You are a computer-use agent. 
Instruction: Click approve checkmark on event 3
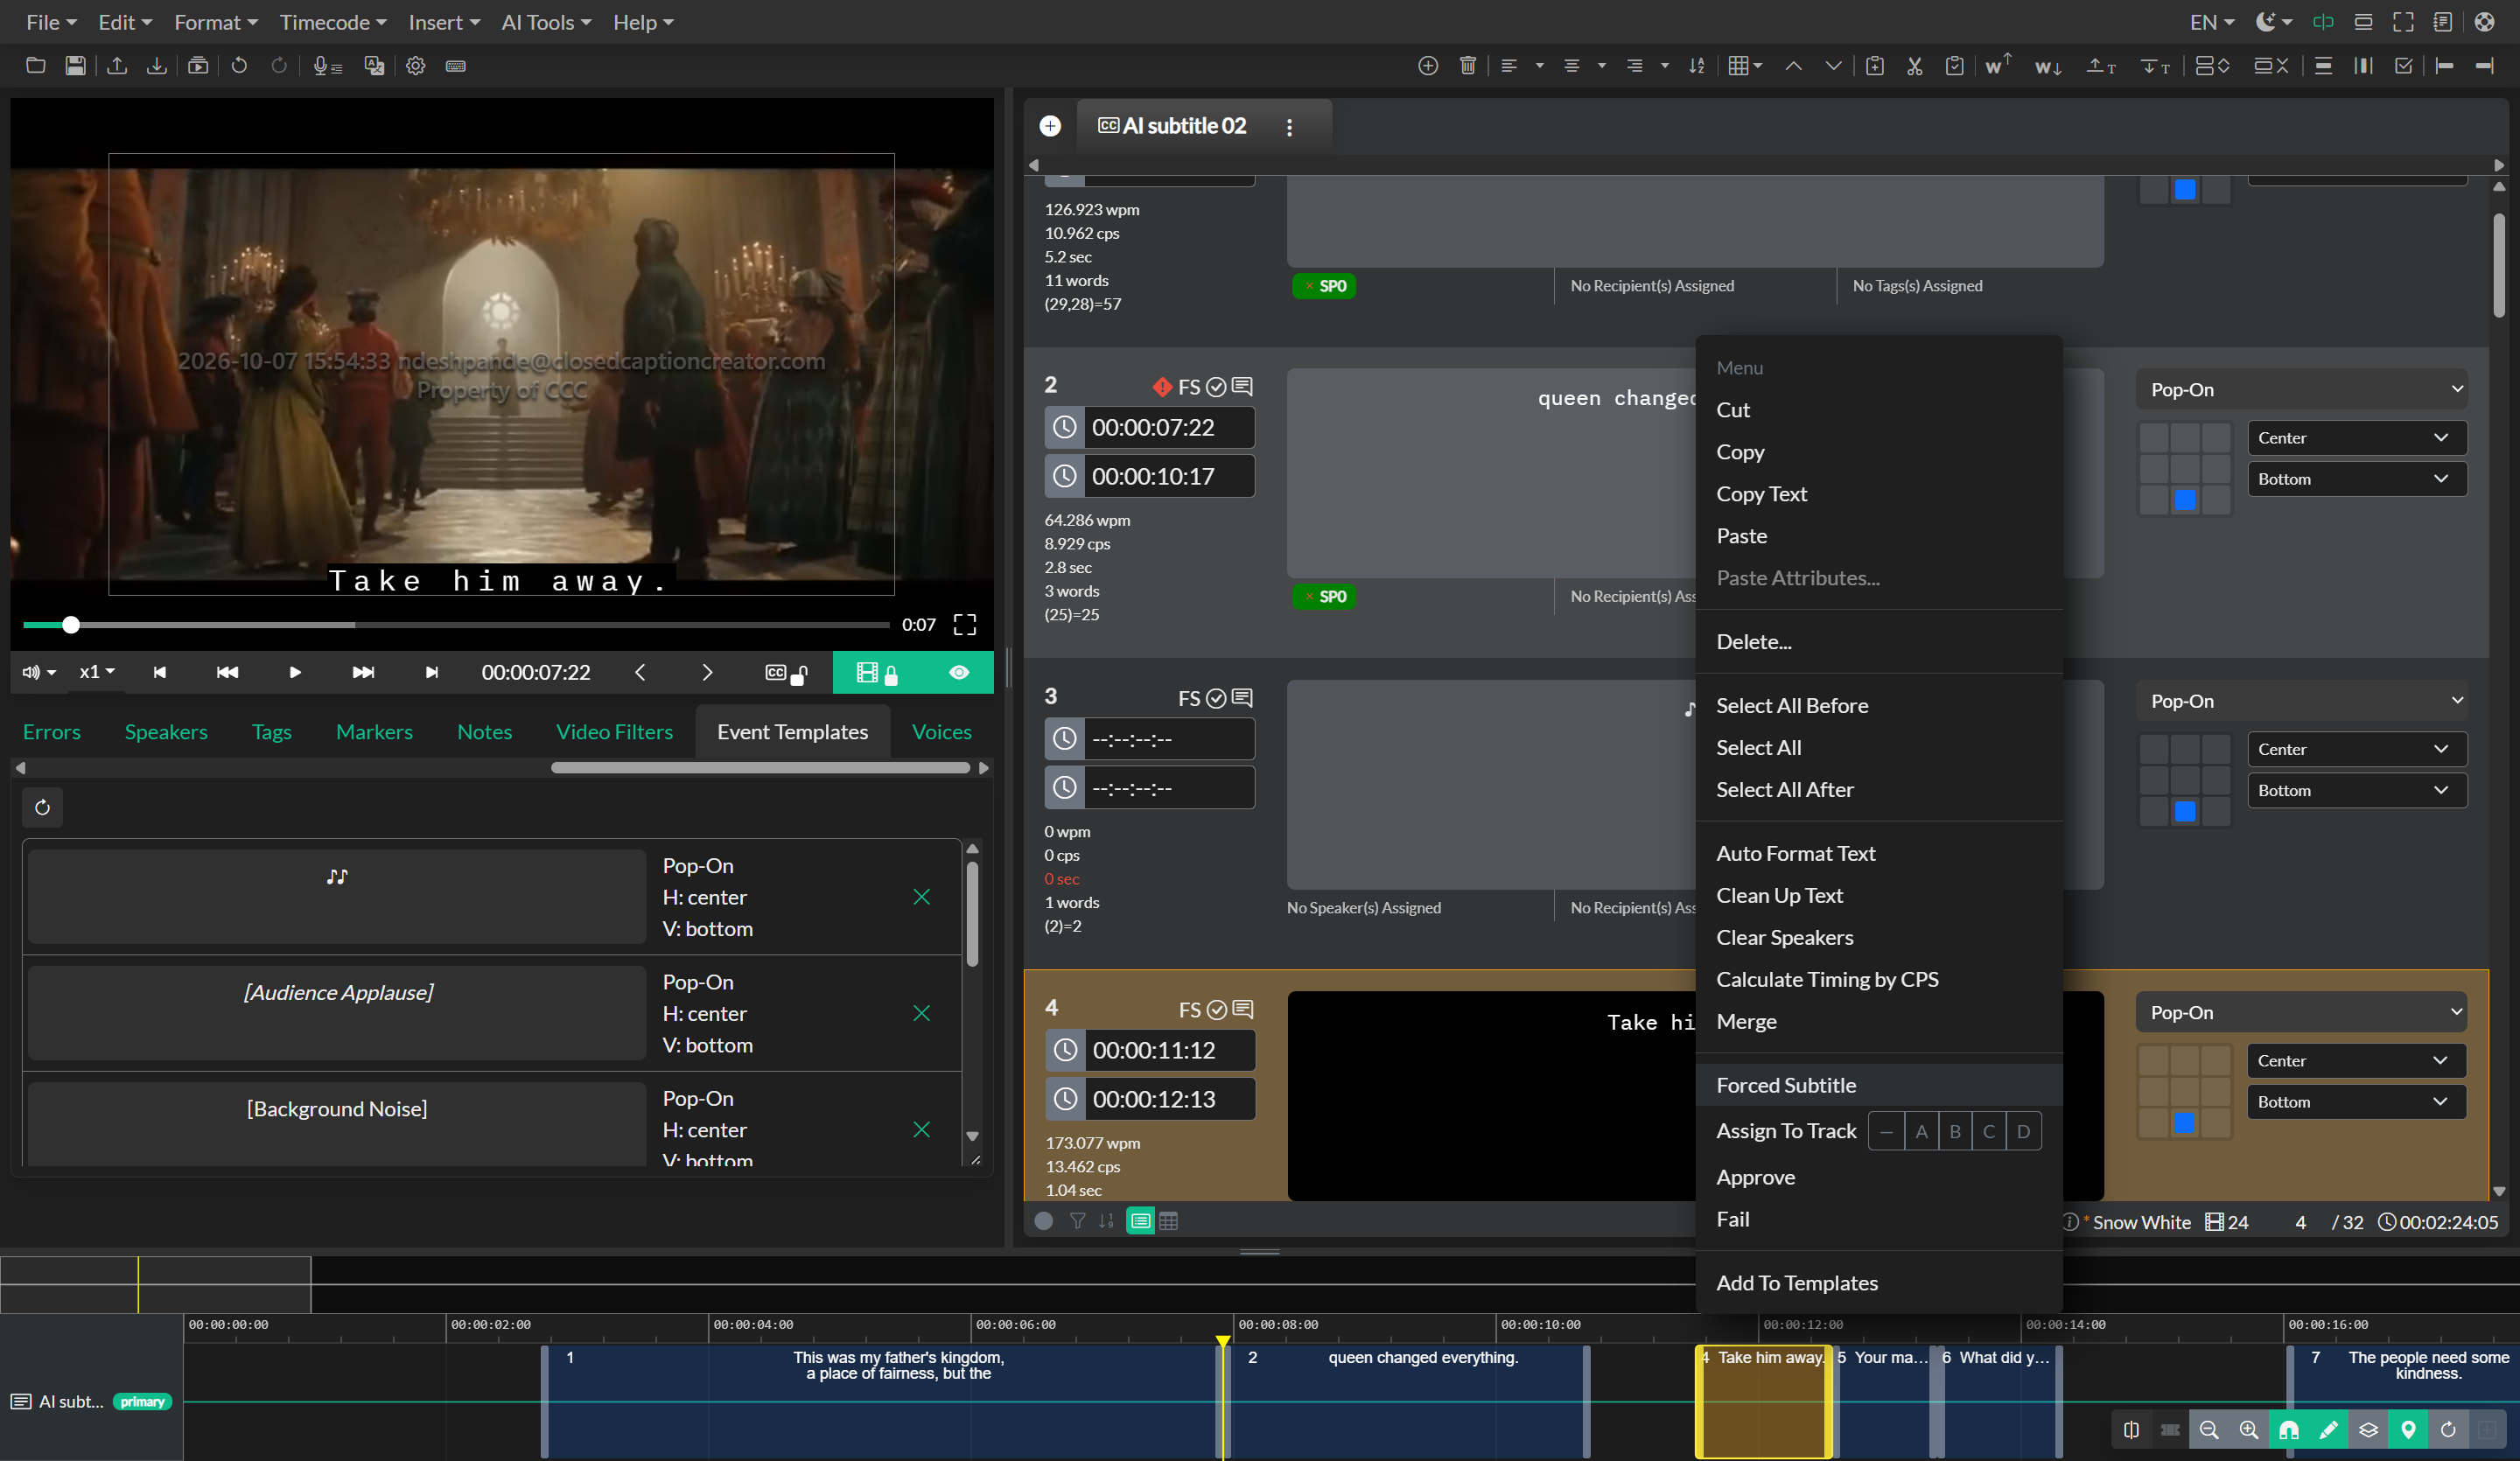(1216, 698)
